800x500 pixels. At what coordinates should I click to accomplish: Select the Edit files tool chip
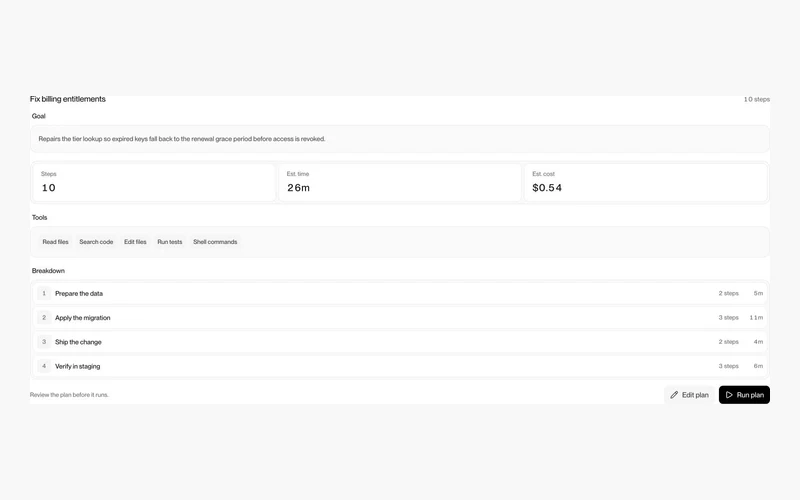pos(135,242)
